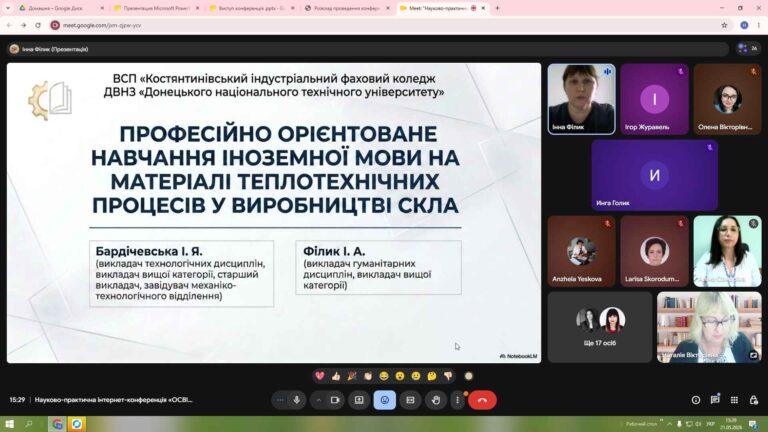Switch the УКР keyboard language

[711, 424]
